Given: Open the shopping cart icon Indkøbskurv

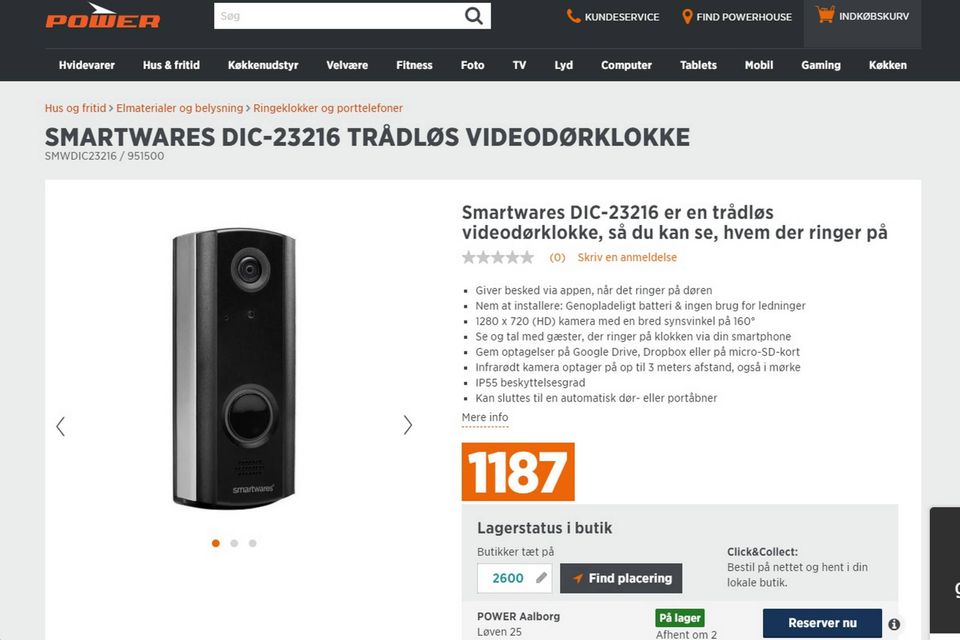Looking at the screenshot, I should [x=825, y=14].
